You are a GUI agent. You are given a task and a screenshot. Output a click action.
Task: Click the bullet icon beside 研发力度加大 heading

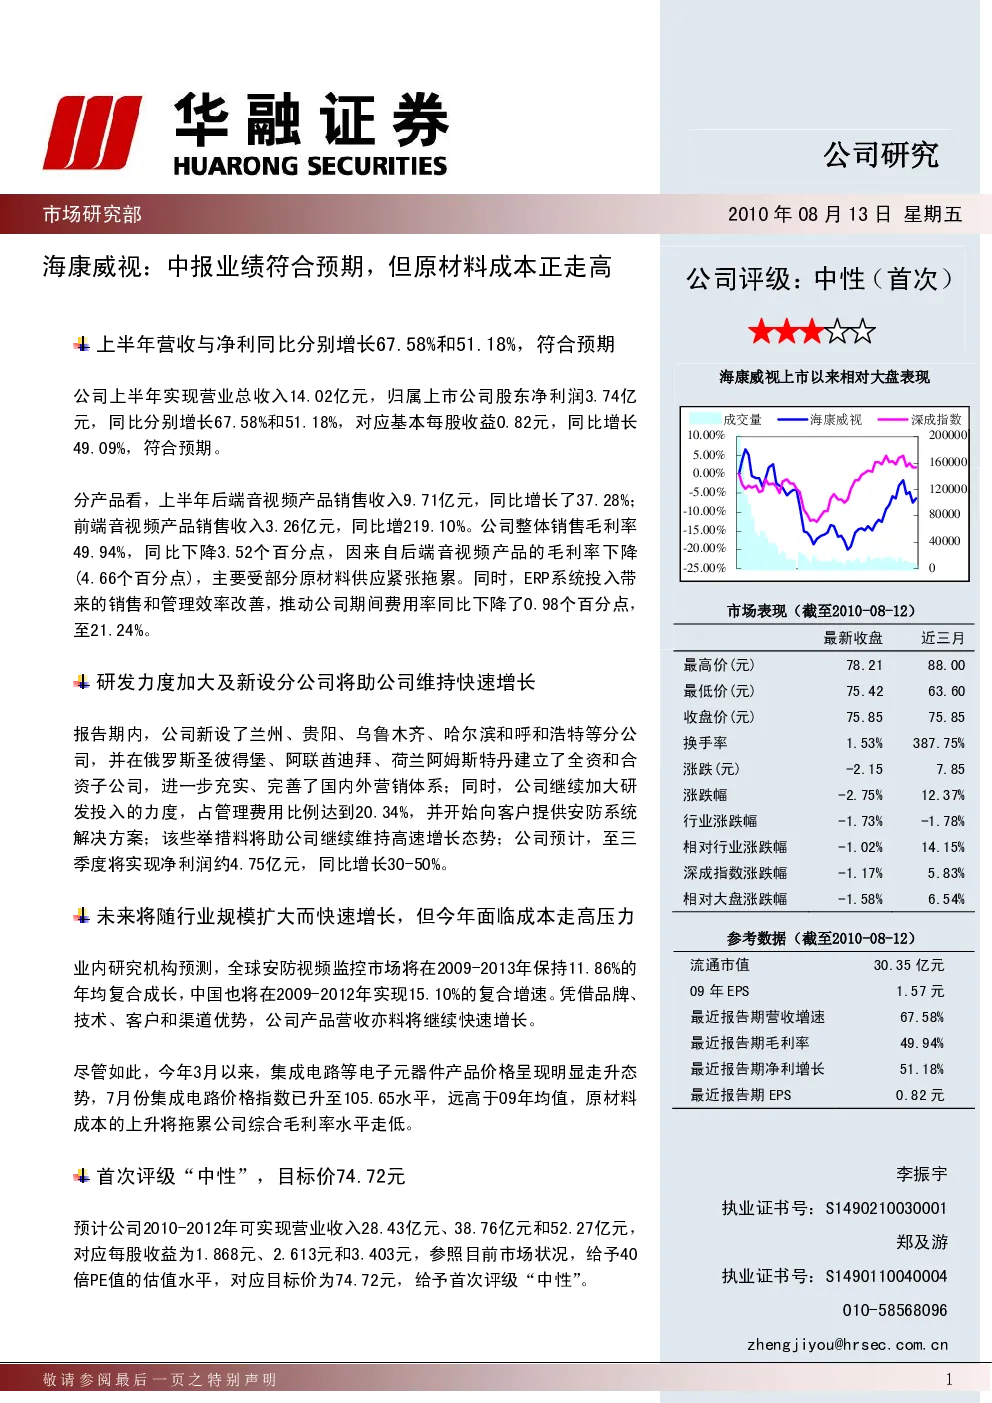point(82,682)
